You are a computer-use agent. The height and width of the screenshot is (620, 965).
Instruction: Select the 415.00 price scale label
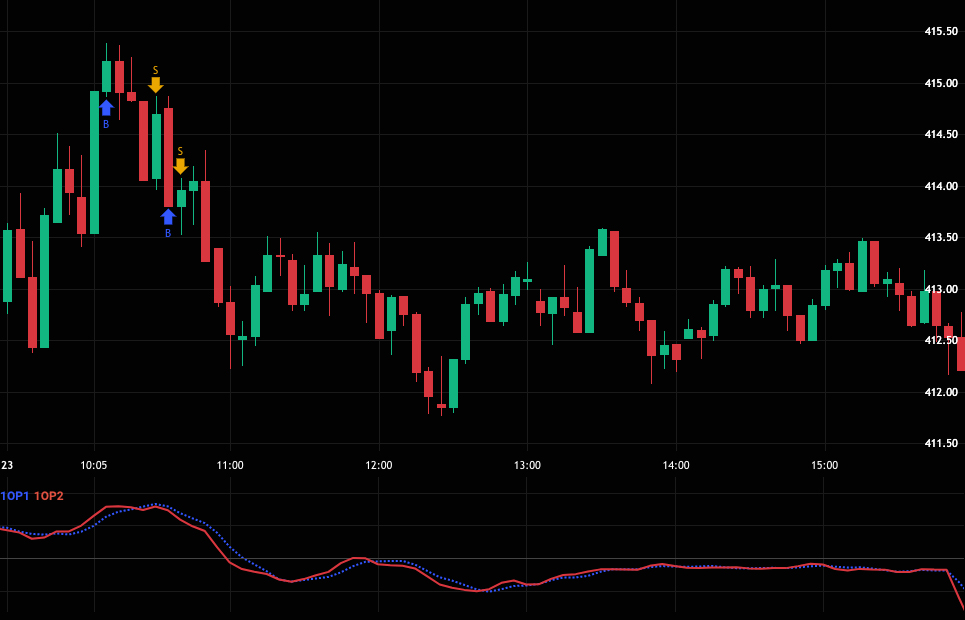tap(941, 83)
